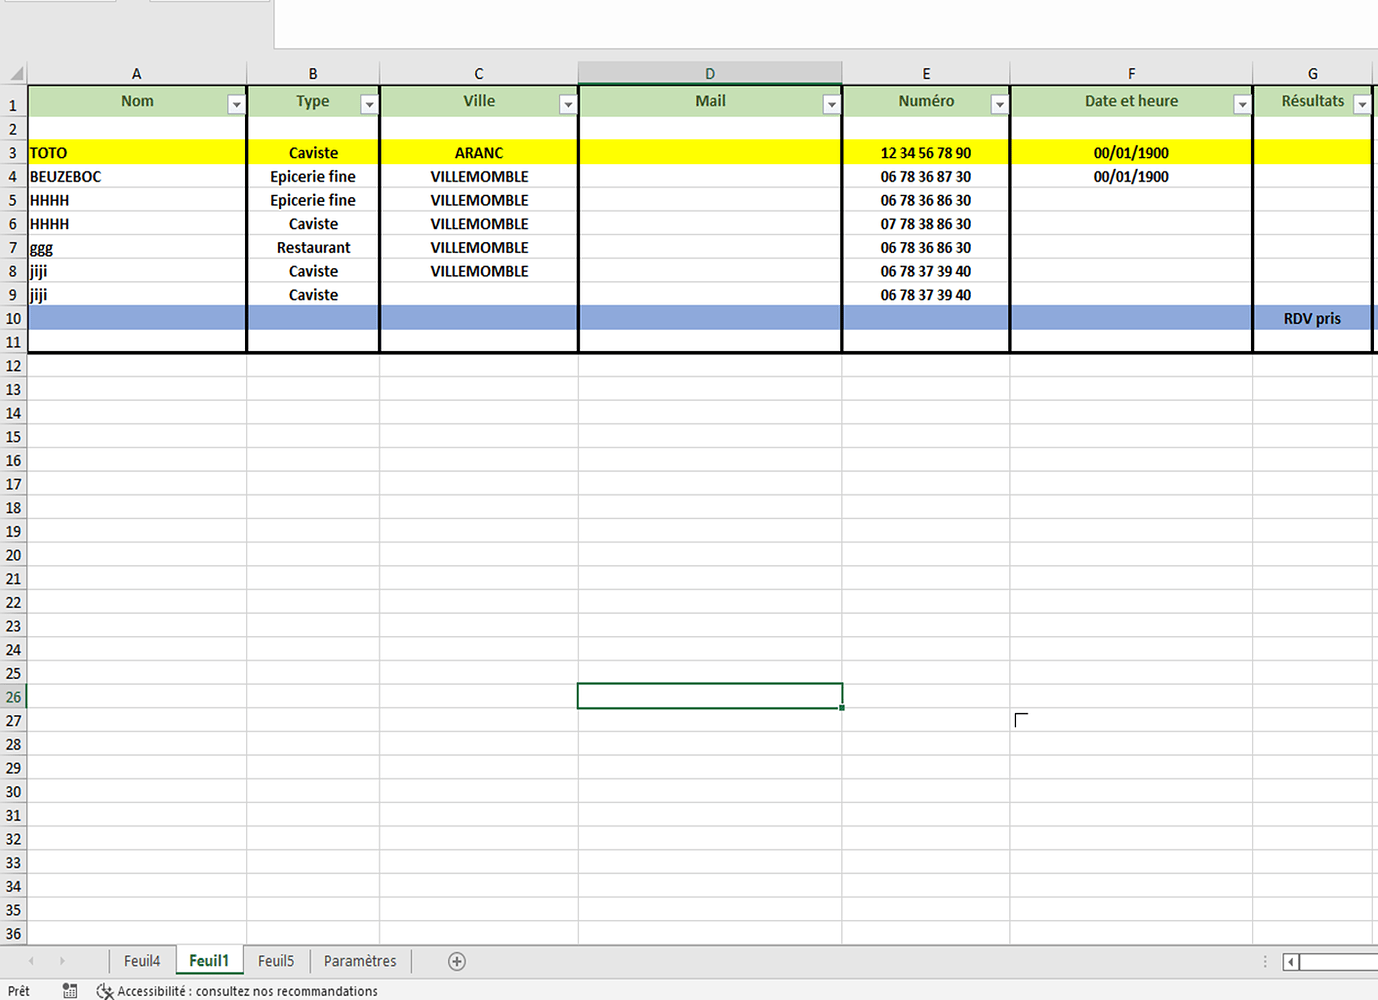Select column A header
Screen dimensions: 1378x1000
coord(137,73)
